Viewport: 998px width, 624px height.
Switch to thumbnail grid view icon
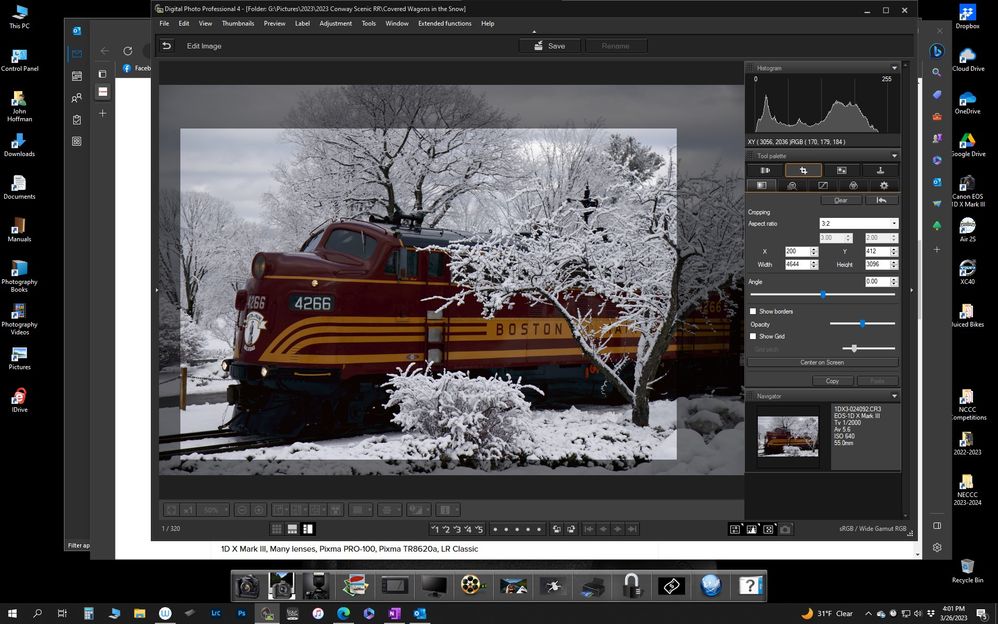tap(276, 529)
